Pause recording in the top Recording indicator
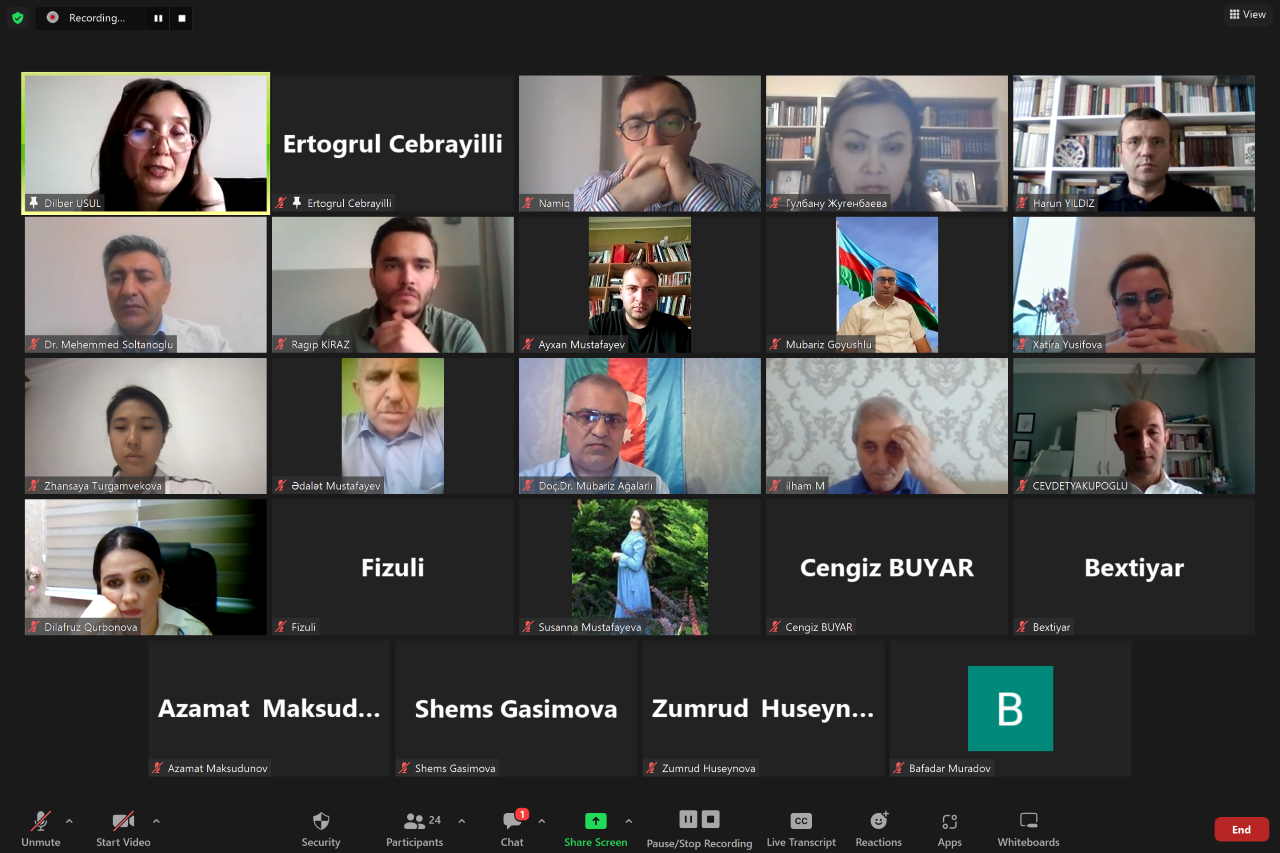Image resolution: width=1280 pixels, height=853 pixels. [158, 18]
